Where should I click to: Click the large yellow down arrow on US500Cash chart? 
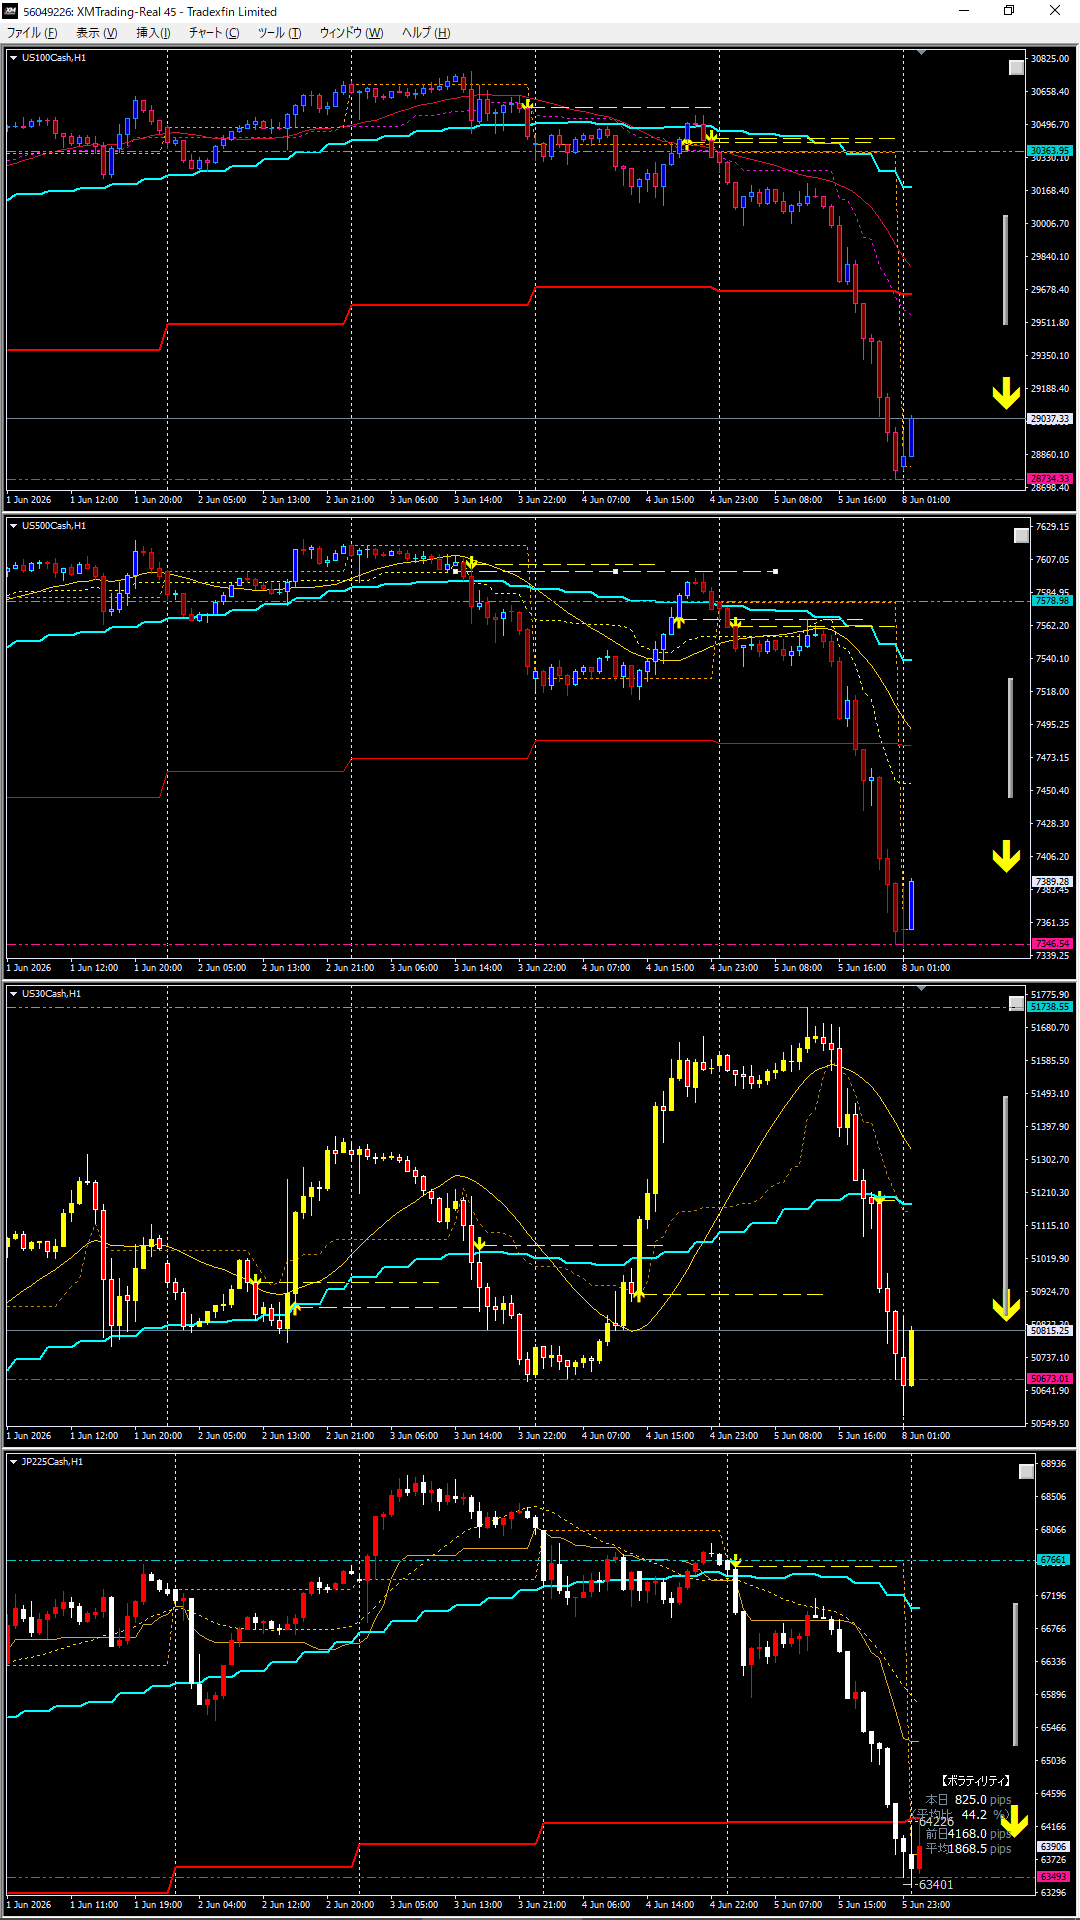[x=1006, y=857]
